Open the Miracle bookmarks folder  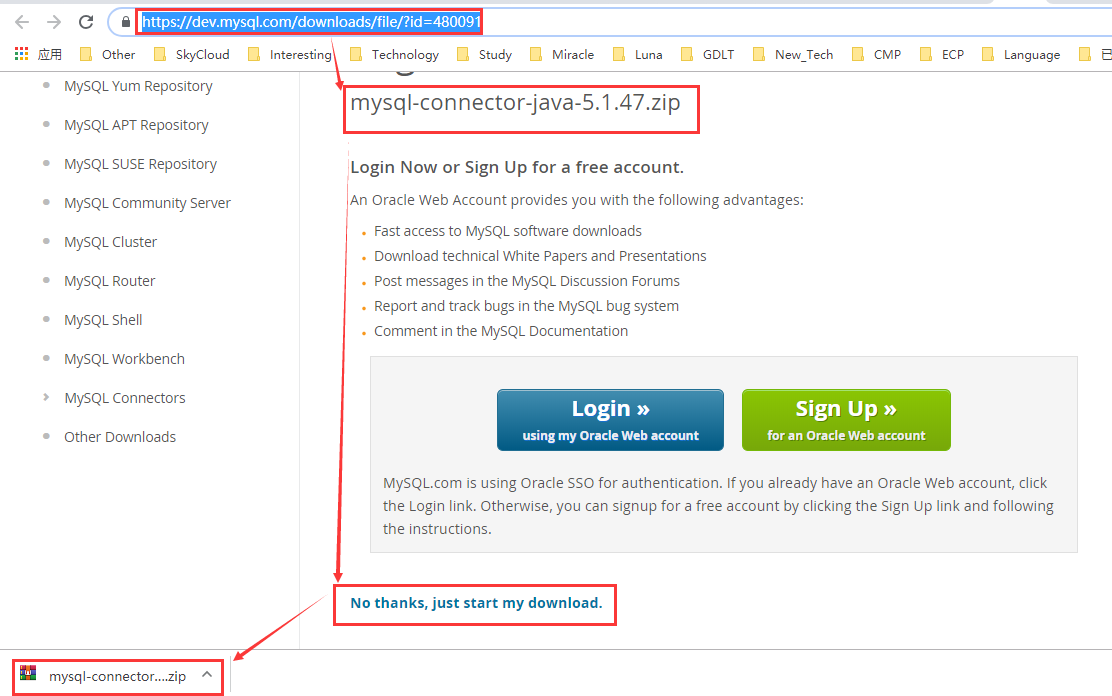pos(562,55)
